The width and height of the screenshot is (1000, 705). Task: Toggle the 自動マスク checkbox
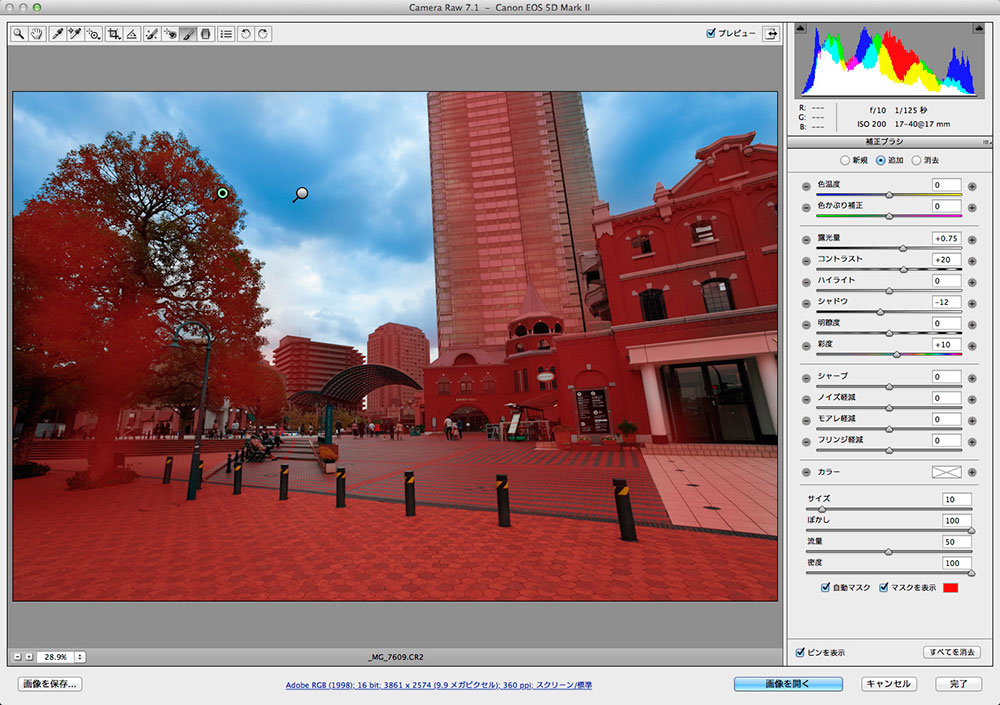825,587
